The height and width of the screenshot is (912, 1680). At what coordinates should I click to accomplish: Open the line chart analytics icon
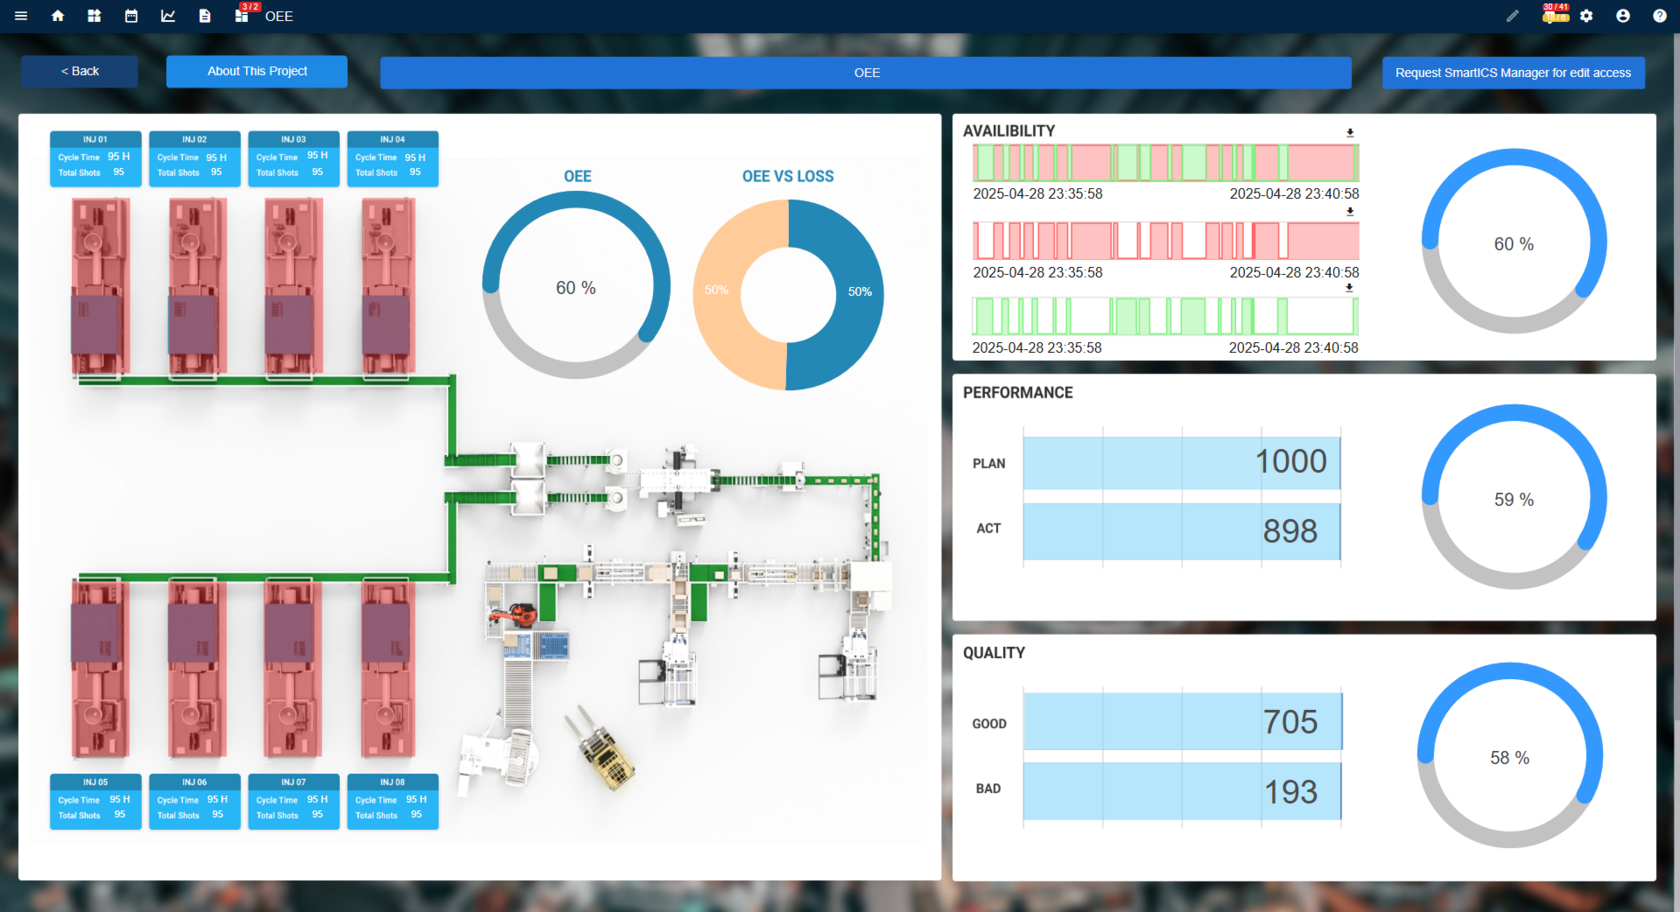coord(168,16)
